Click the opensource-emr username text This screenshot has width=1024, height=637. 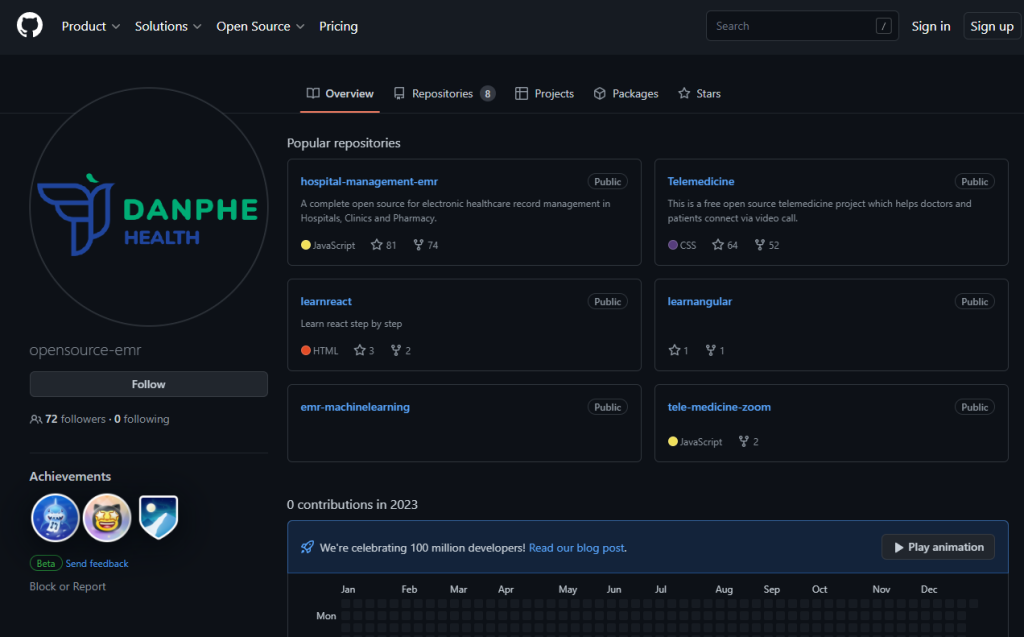click(x=85, y=350)
